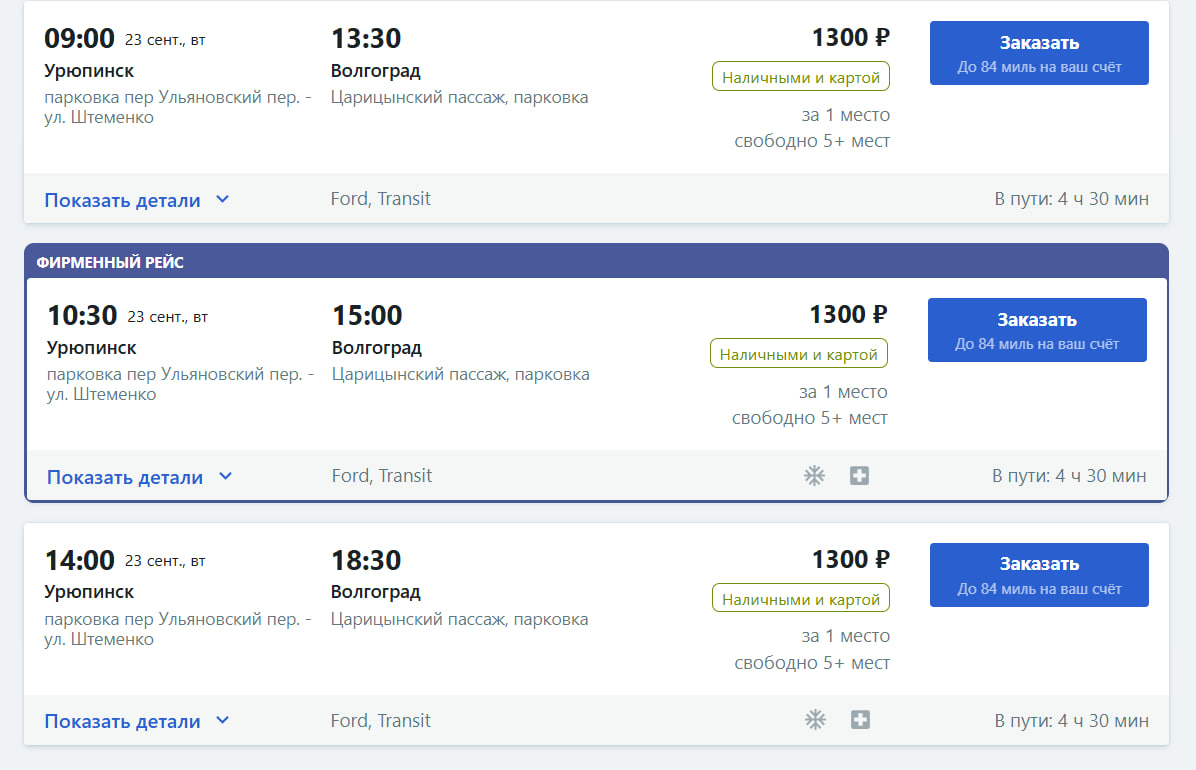Viewport: 1196px width, 770px height.
Task: Expand details chevron for 09:00 trip
Action: tap(223, 200)
